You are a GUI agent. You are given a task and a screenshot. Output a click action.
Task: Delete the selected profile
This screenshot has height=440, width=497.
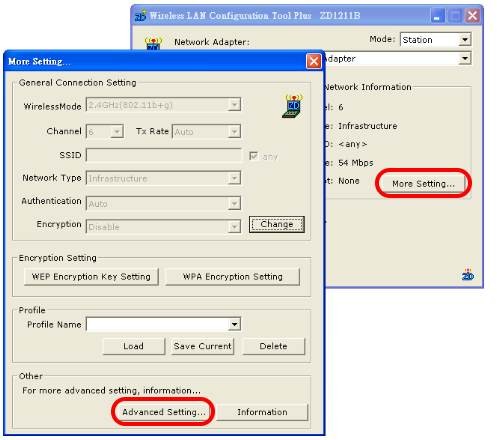[x=274, y=346]
